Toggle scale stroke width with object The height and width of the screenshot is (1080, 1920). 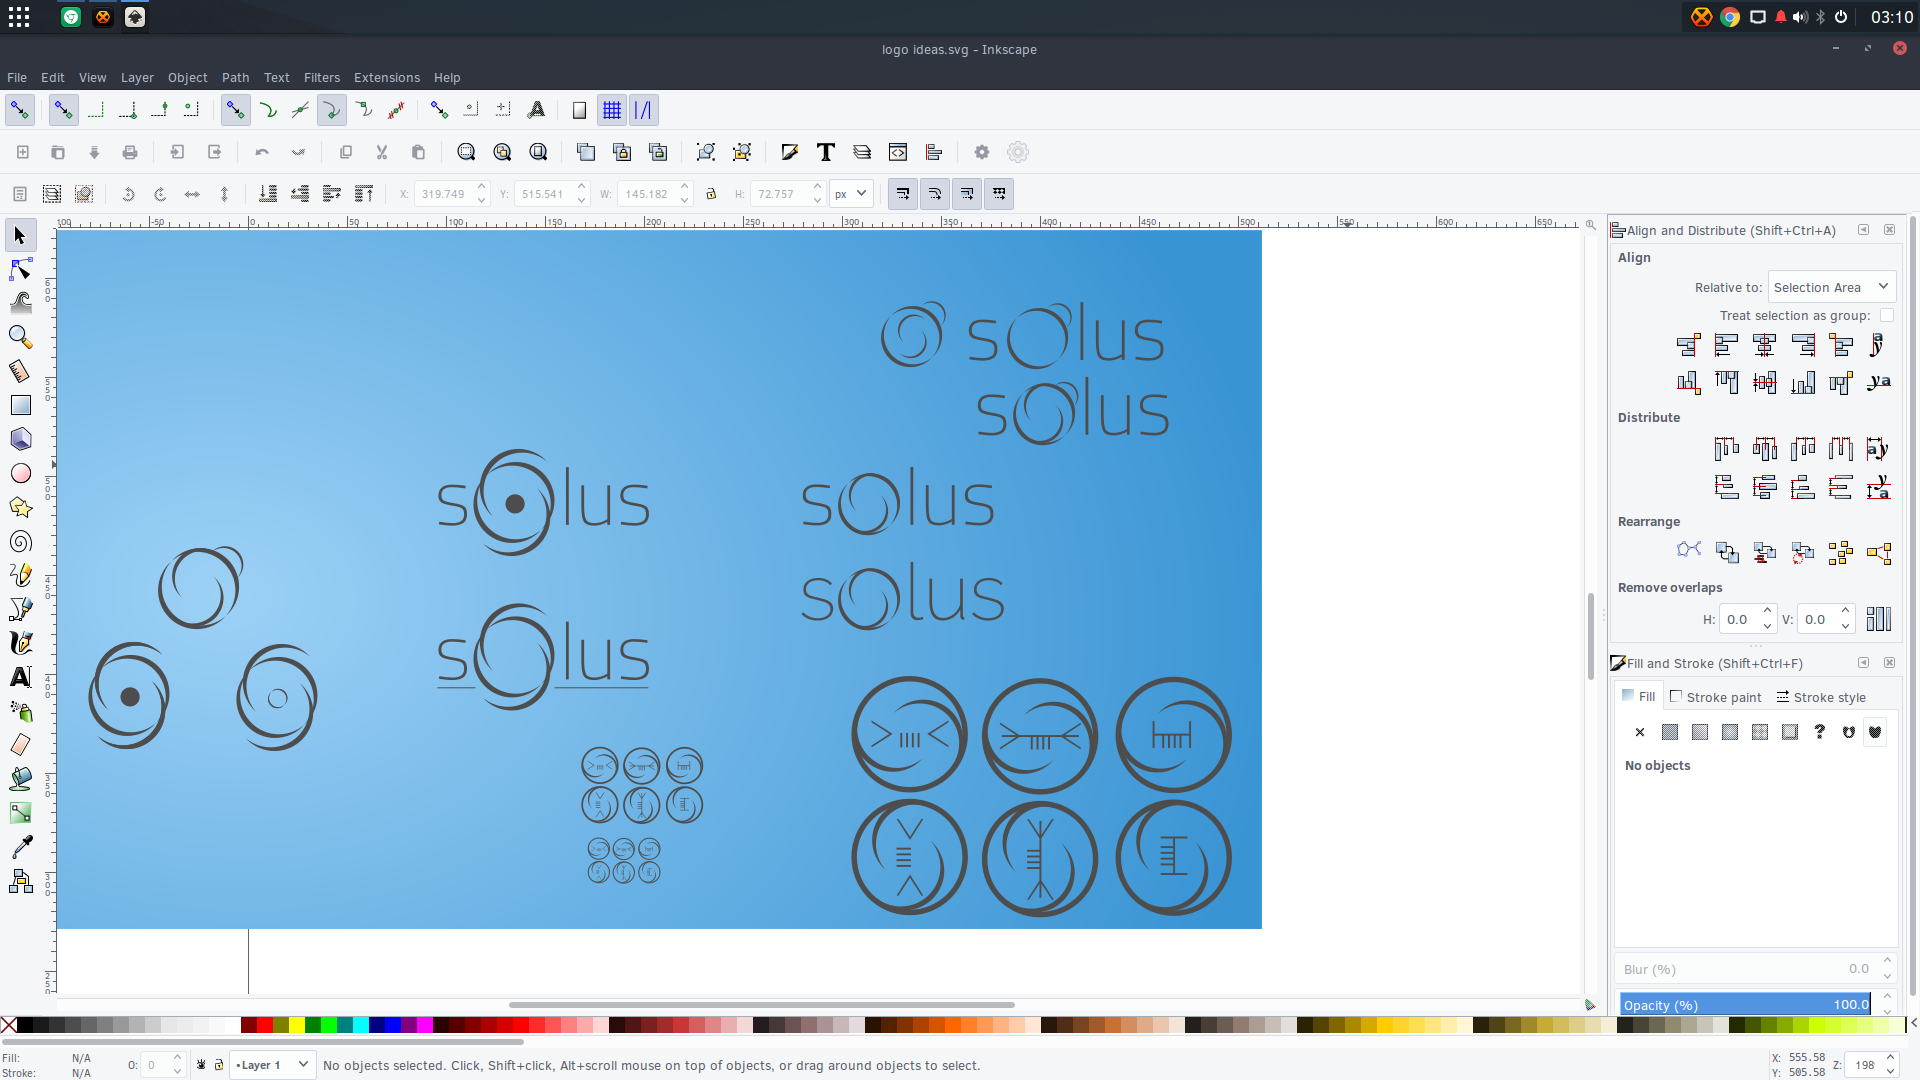click(x=903, y=194)
